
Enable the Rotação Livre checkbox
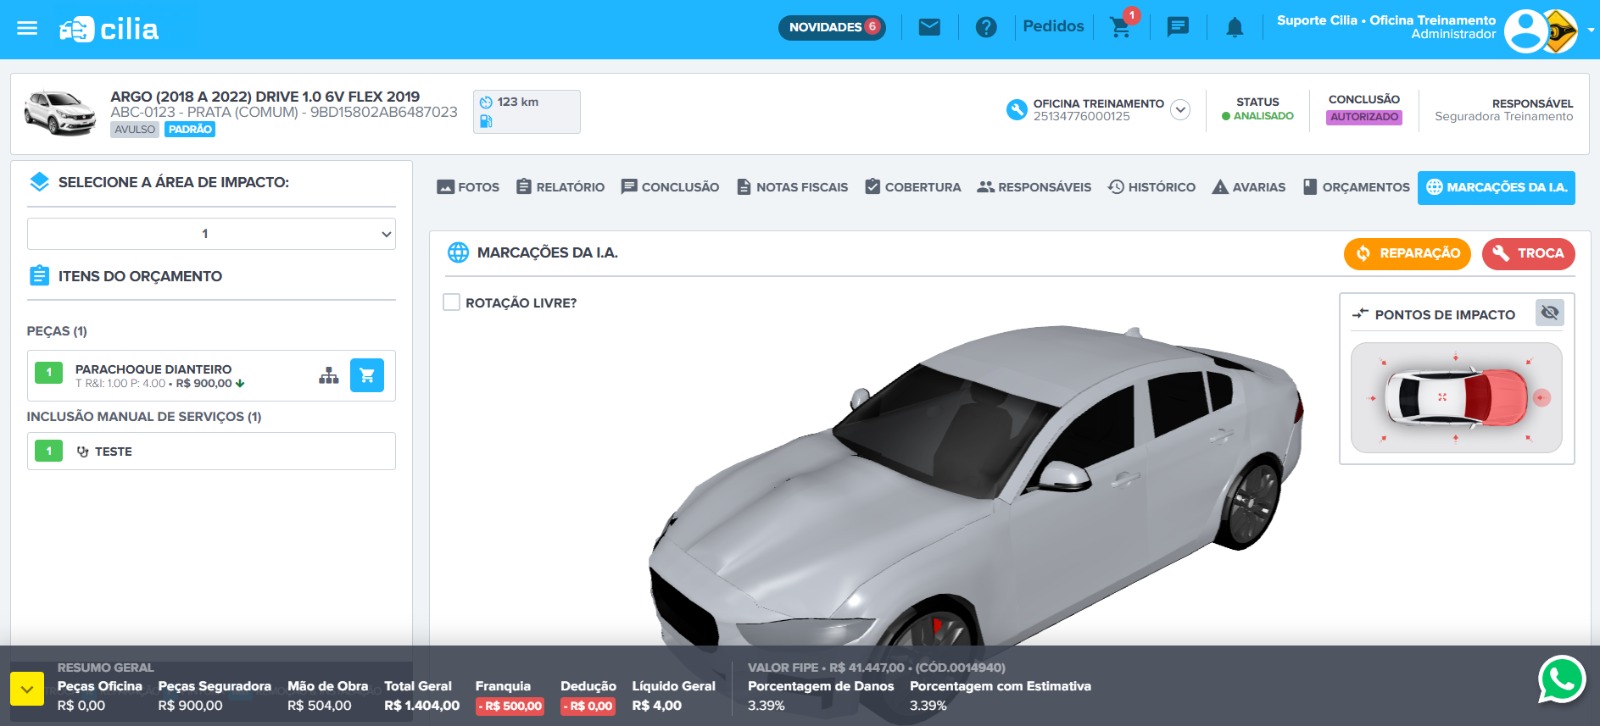point(452,302)
